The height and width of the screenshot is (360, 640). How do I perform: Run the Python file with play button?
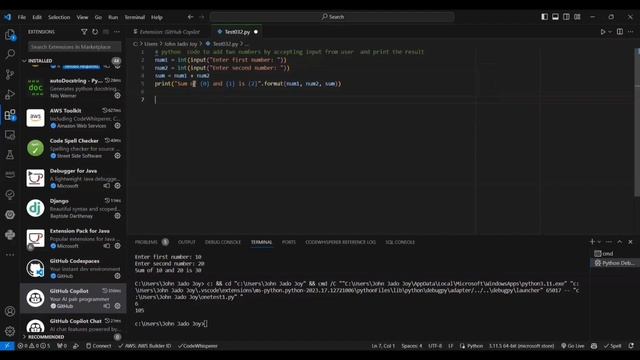pos(602,32)
